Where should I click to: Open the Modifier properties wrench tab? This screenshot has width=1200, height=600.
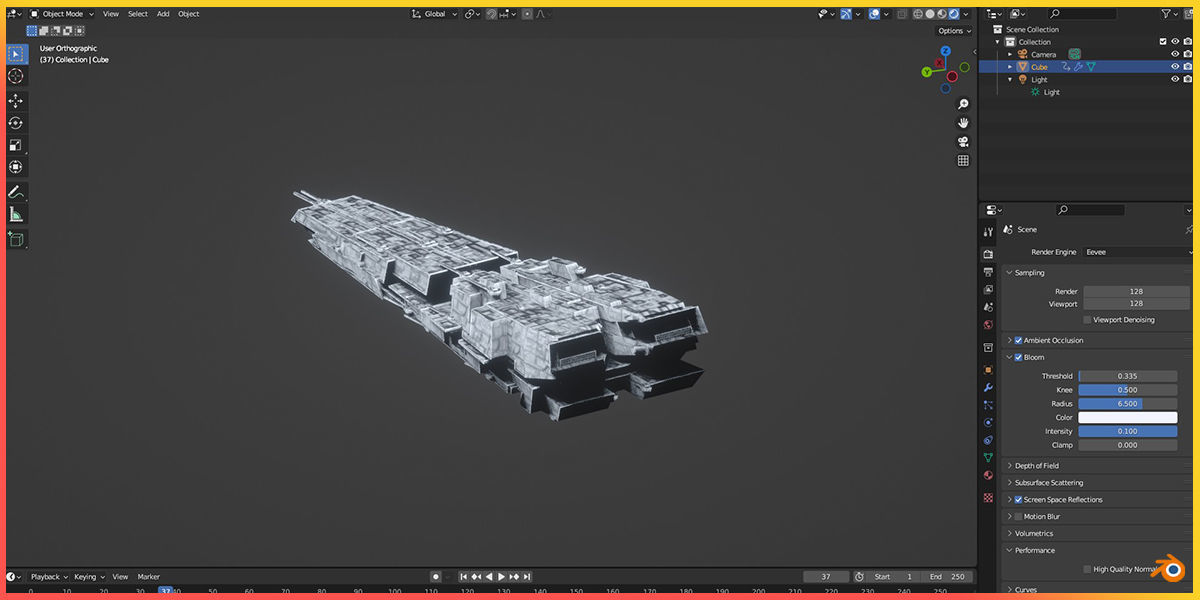989,387
